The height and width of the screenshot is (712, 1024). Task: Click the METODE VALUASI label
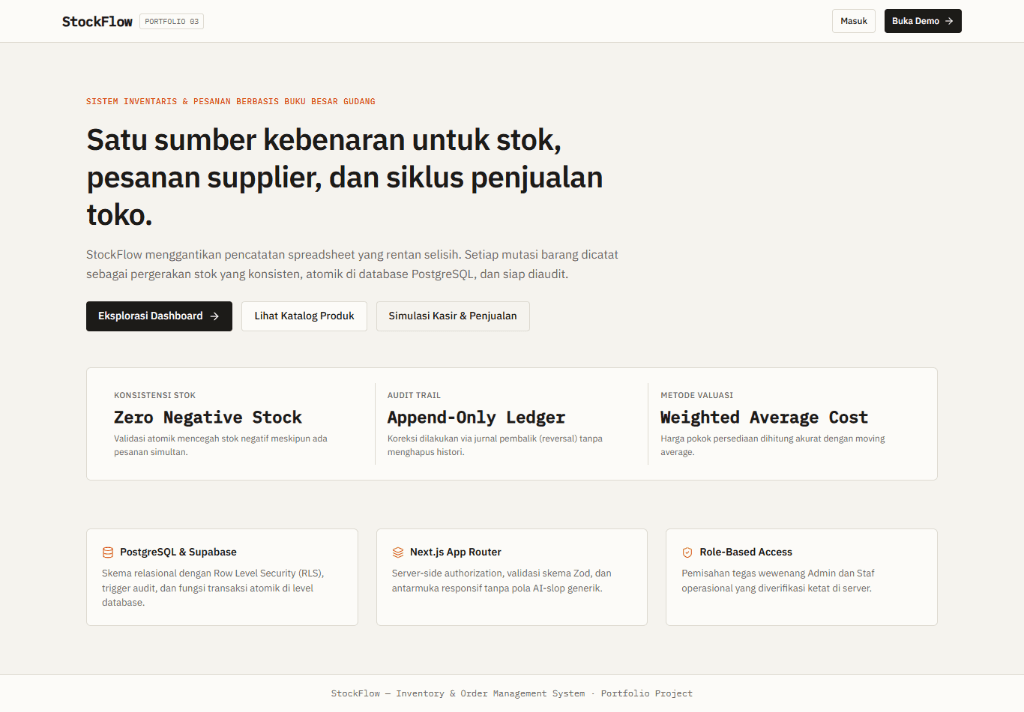pos(697,395)
